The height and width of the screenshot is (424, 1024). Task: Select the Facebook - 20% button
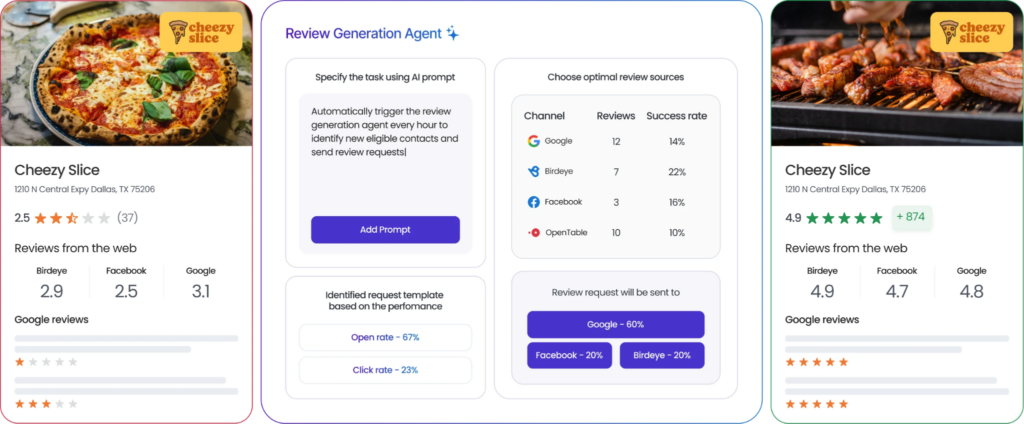point(569,355)
